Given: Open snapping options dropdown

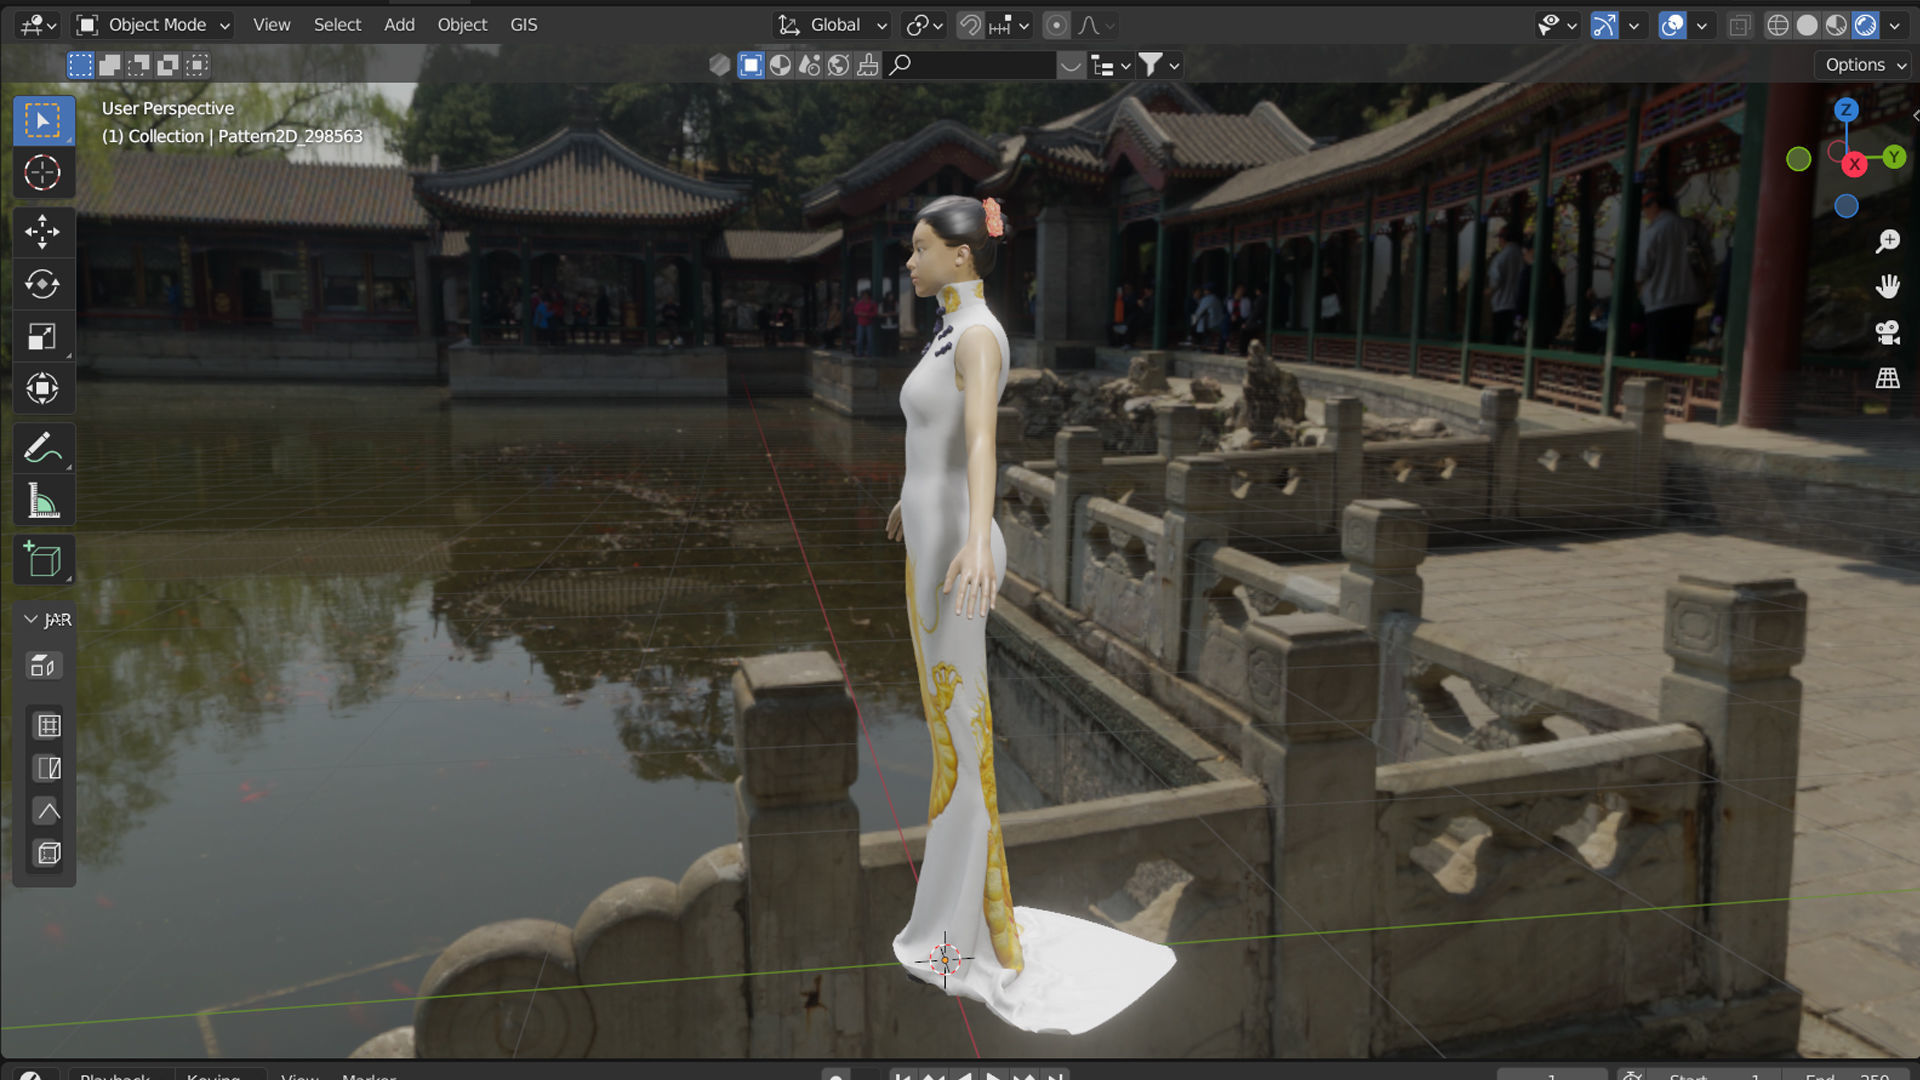Looking at the screenshot, I should coord(1010,25).
